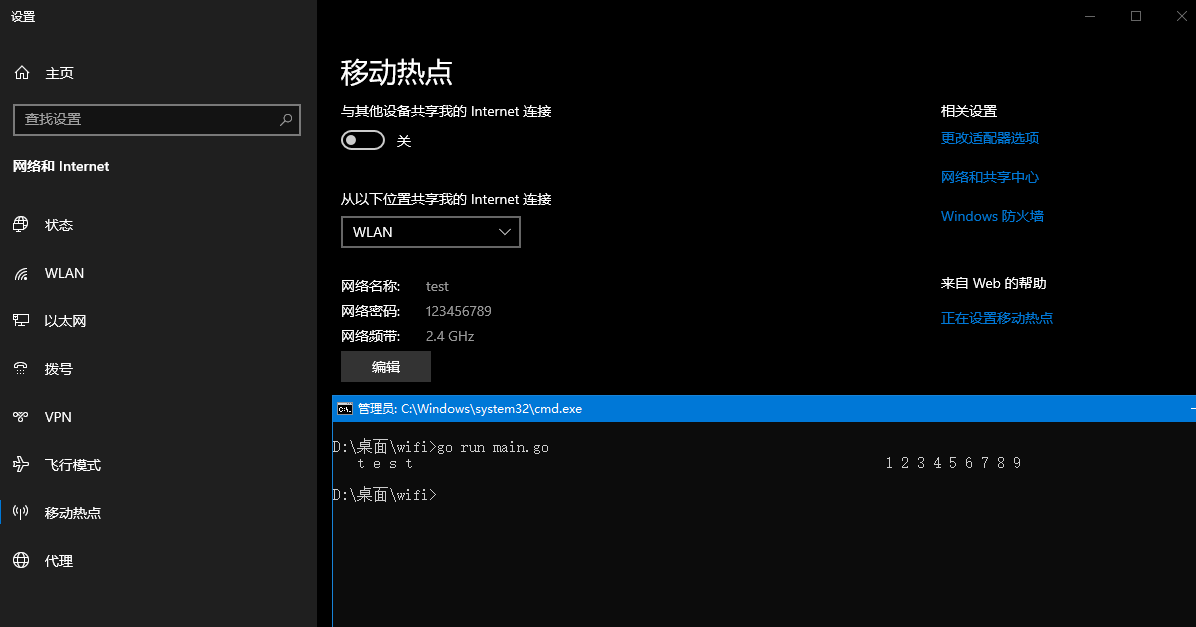Click the network password 123456789 value
The height and width of the screenshot is (627, 1196).
[458, 311]
